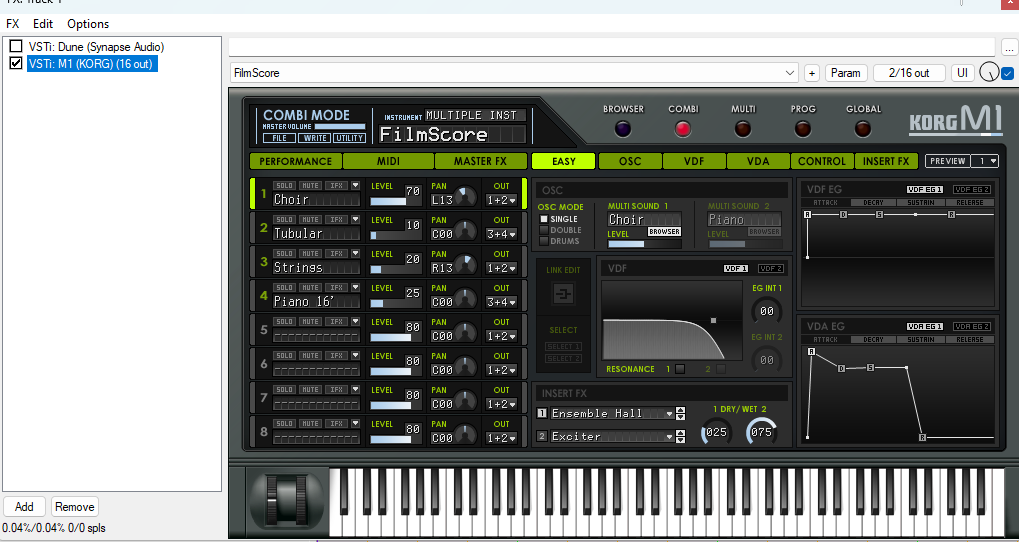Disable the M1 (KORG) plugin checkbox
Viewport: 1019px width, 542px height.
coord(16,64)
